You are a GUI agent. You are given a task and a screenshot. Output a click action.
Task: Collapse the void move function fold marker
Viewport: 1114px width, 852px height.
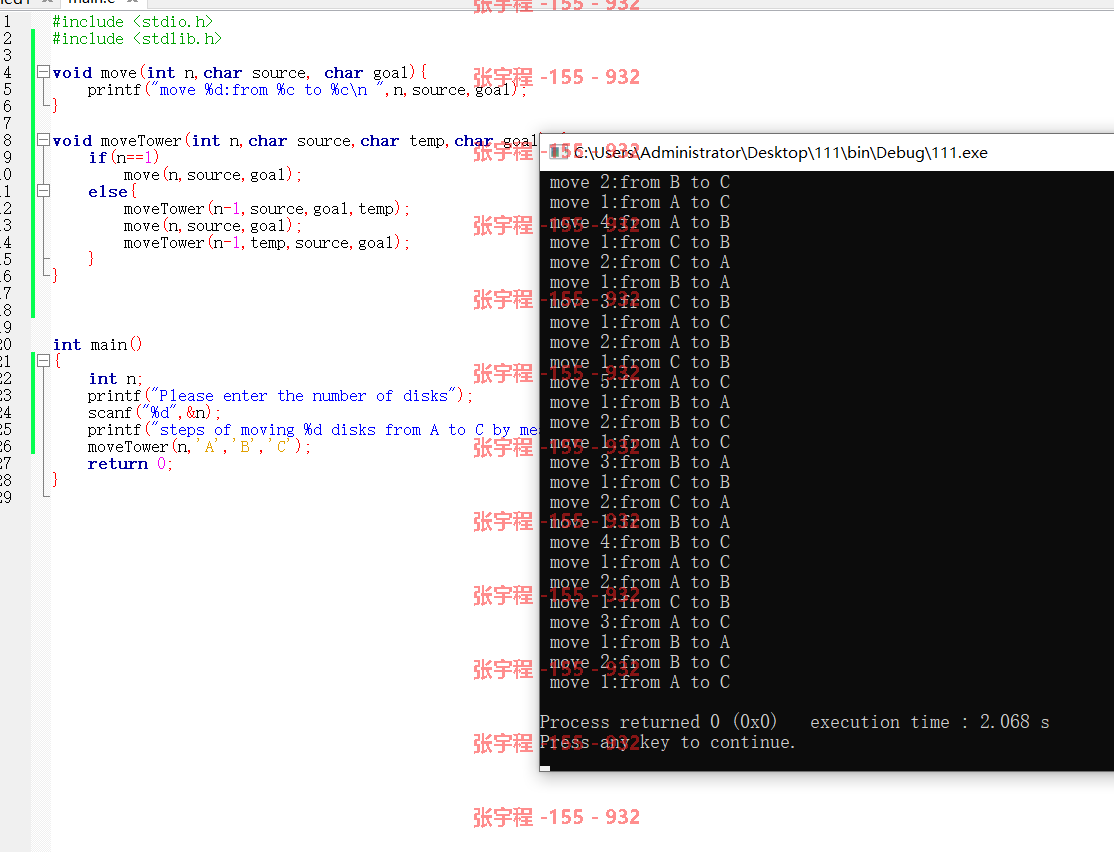(x=43, y=72)
